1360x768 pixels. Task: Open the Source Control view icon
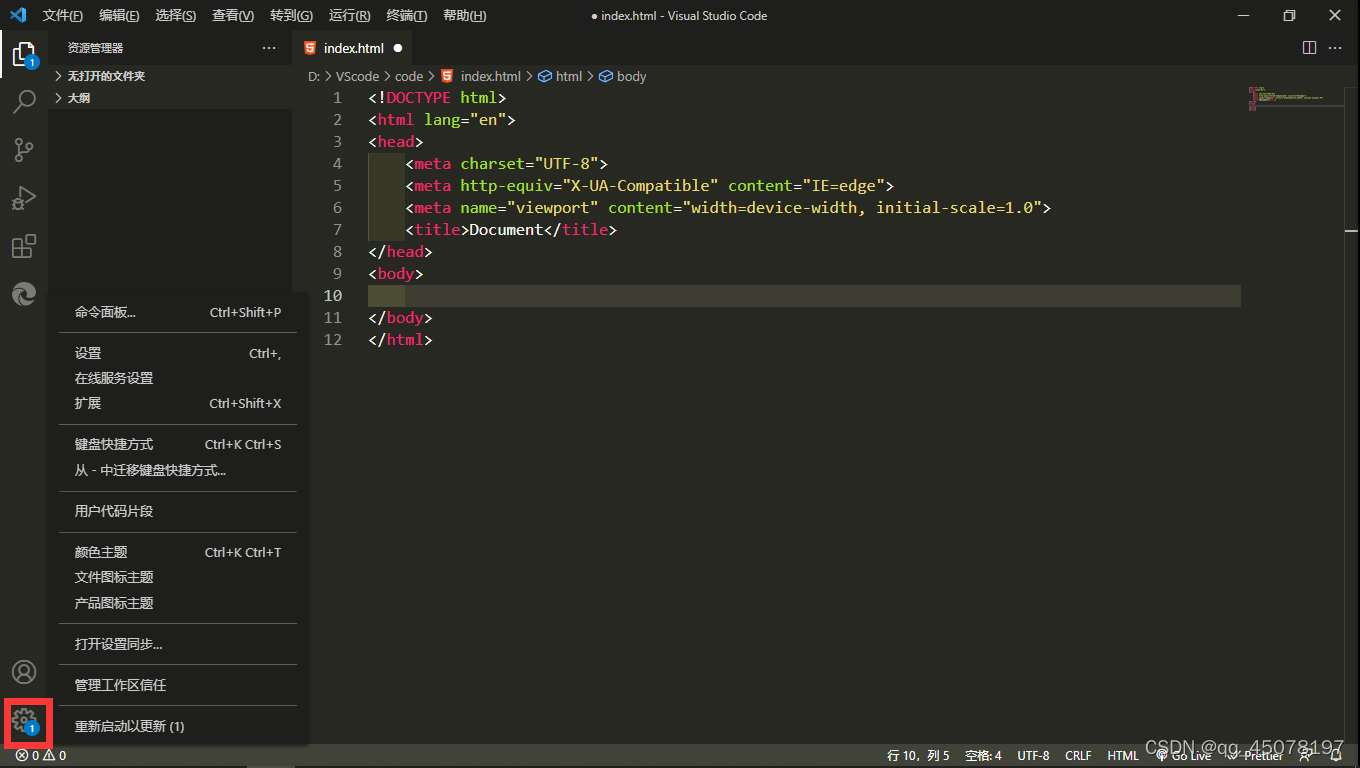(x=24, y=150)
